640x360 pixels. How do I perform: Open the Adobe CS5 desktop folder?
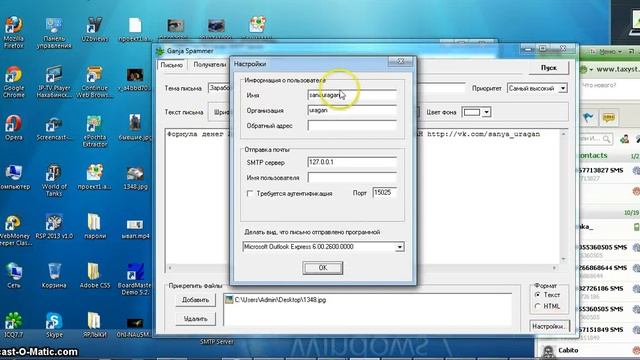[x=95, y=275]
